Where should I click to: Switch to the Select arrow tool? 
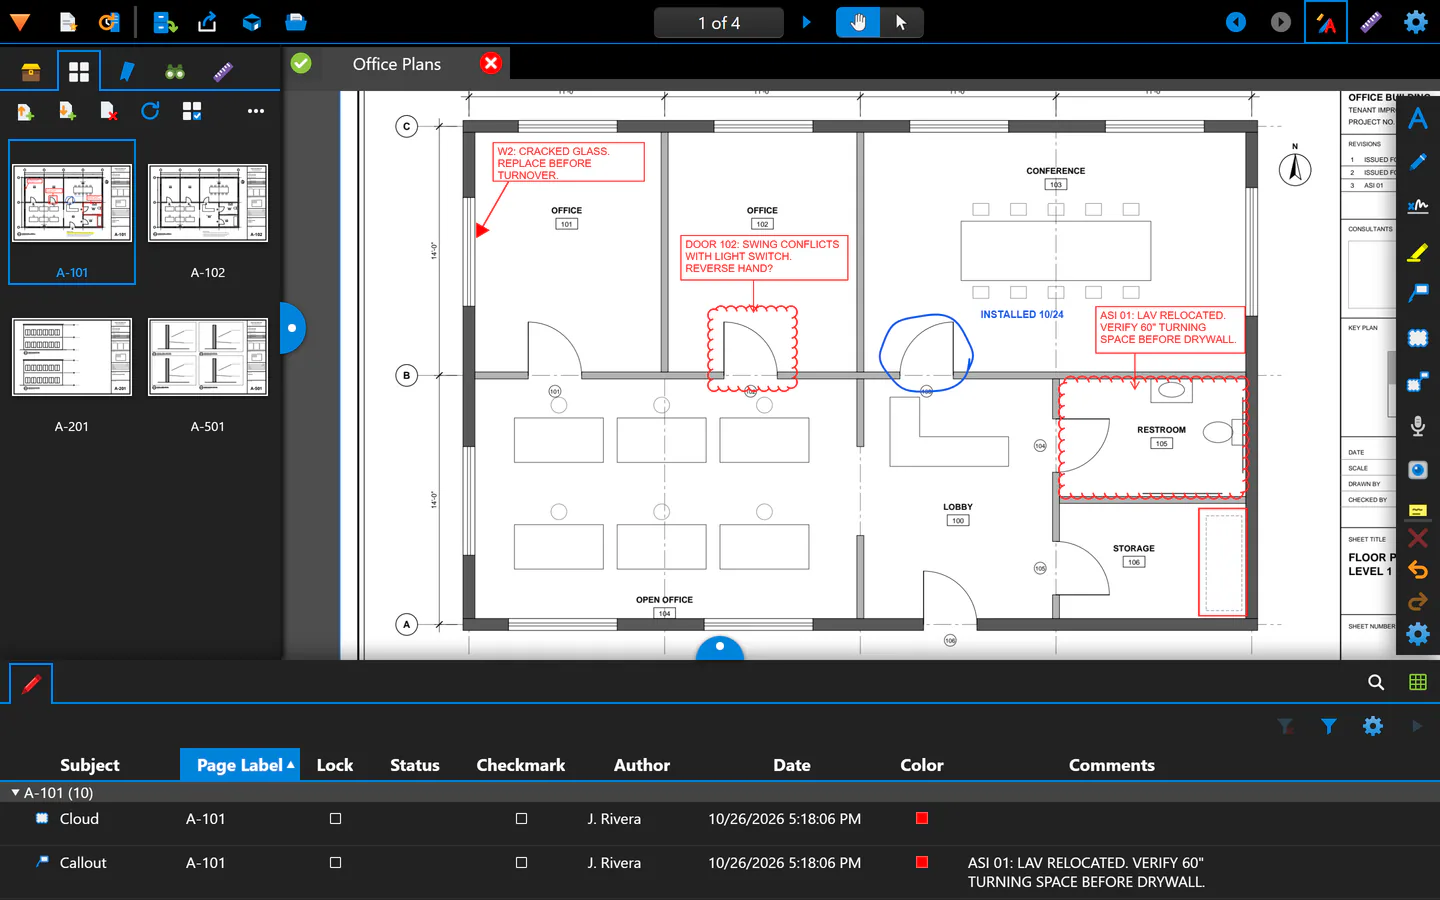[x=901, y=22]
